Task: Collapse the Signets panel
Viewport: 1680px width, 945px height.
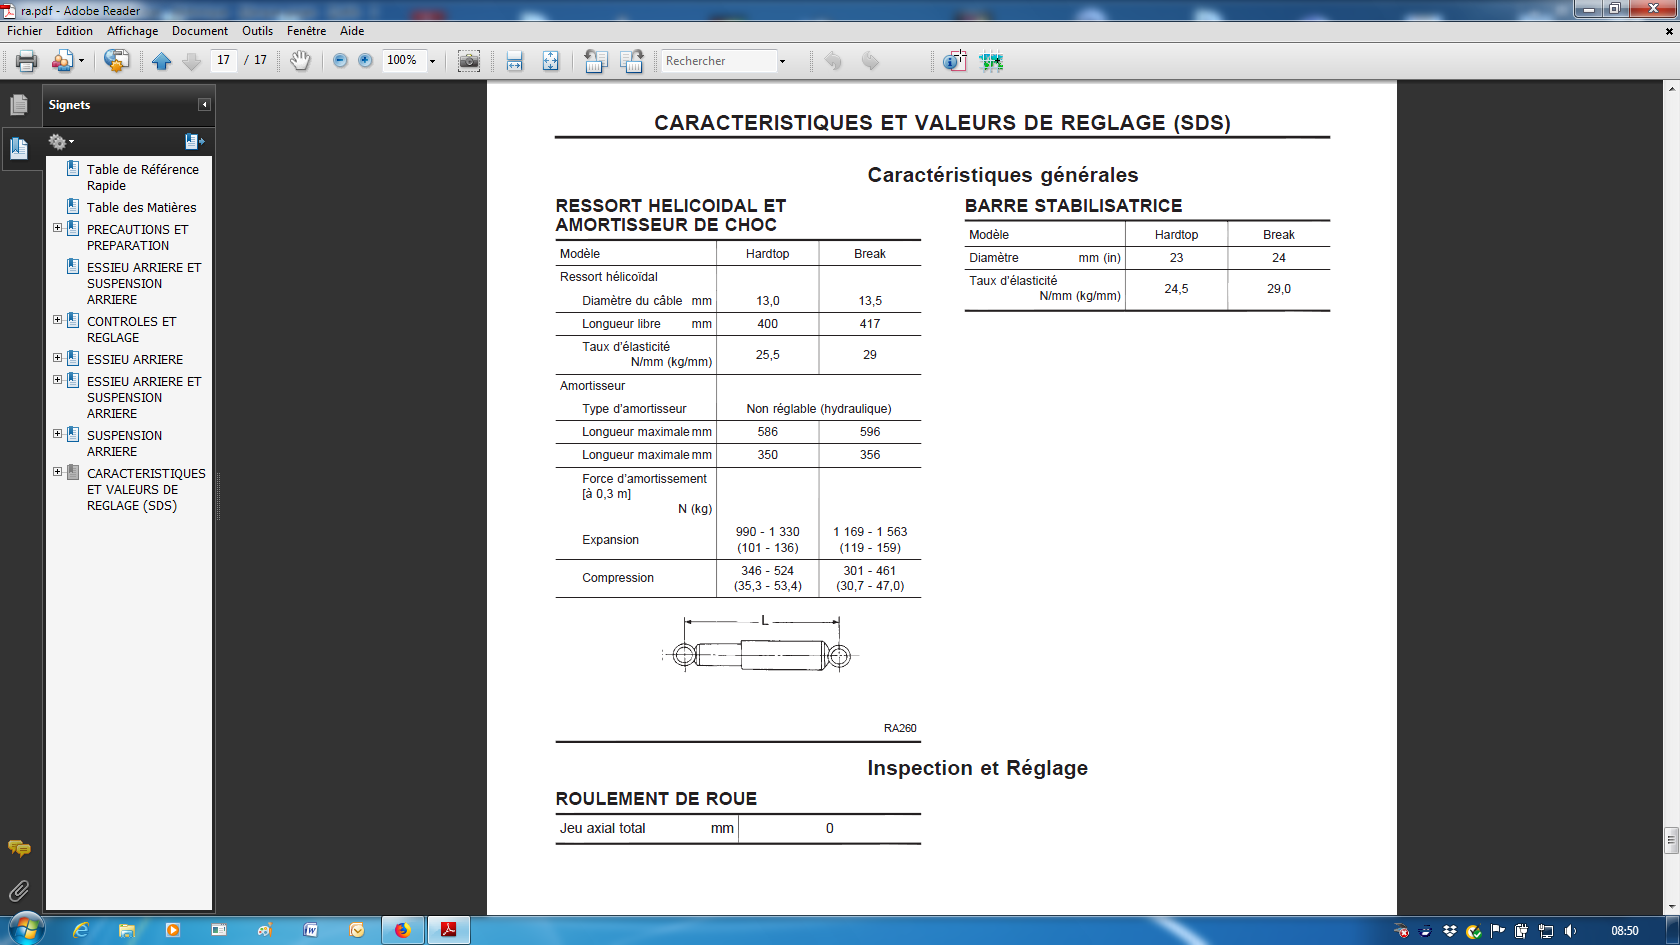Action: (x=204, y=105)
